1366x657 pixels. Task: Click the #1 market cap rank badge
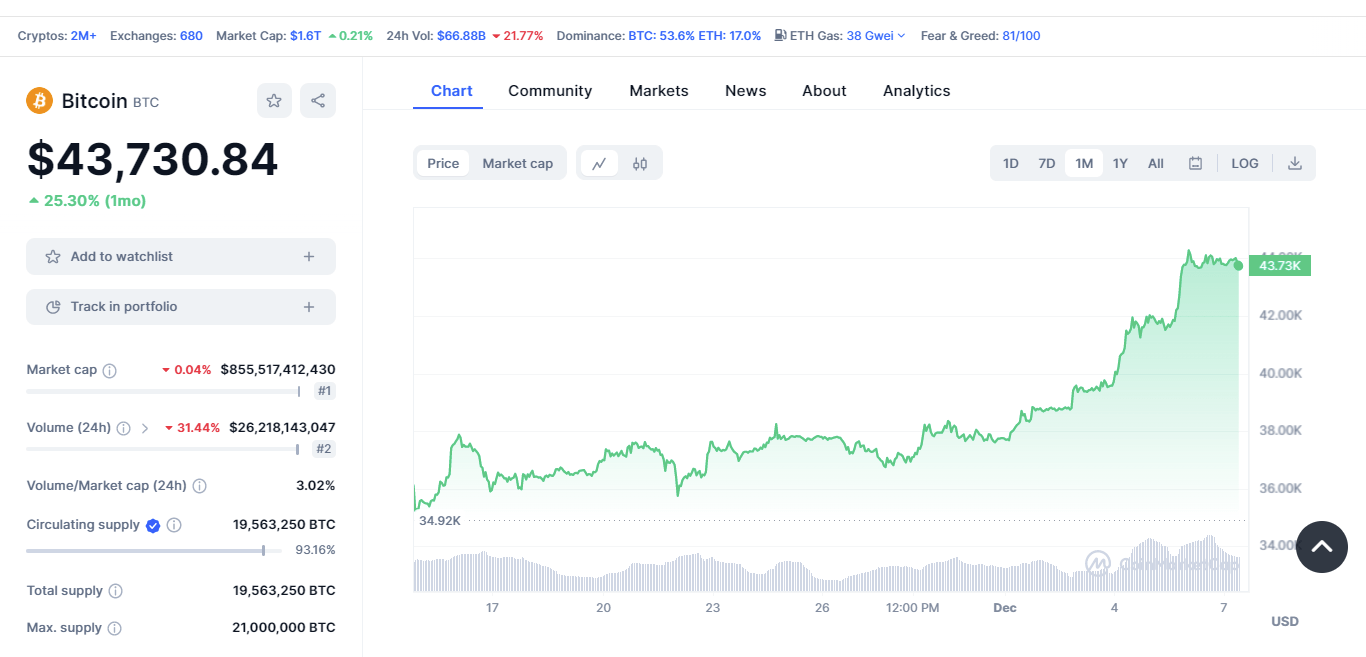[324, 391]
